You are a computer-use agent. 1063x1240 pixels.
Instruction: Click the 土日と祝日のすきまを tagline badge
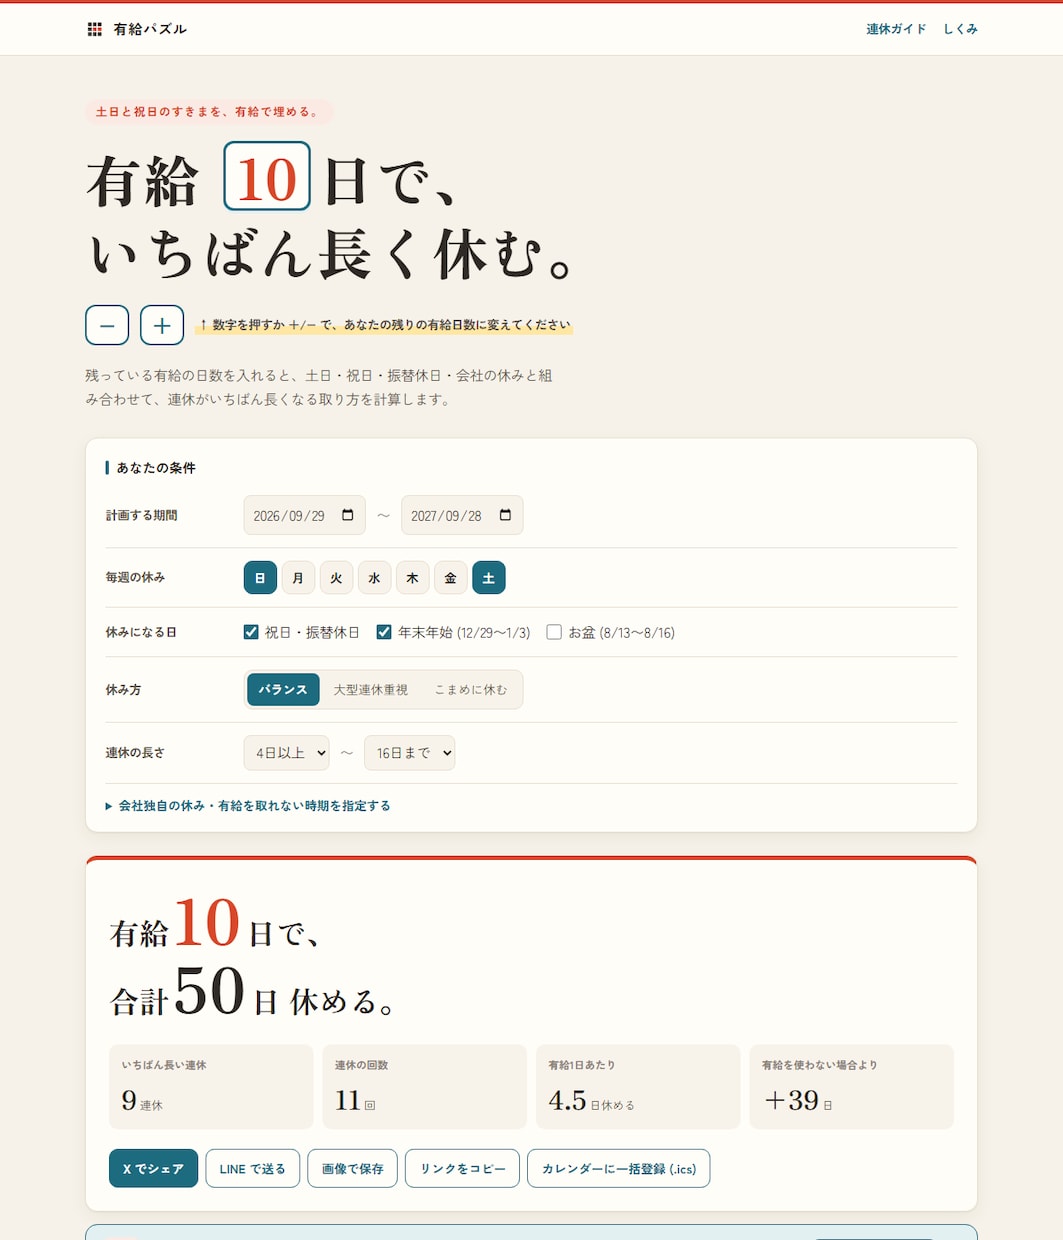click(x=209, y=112)
